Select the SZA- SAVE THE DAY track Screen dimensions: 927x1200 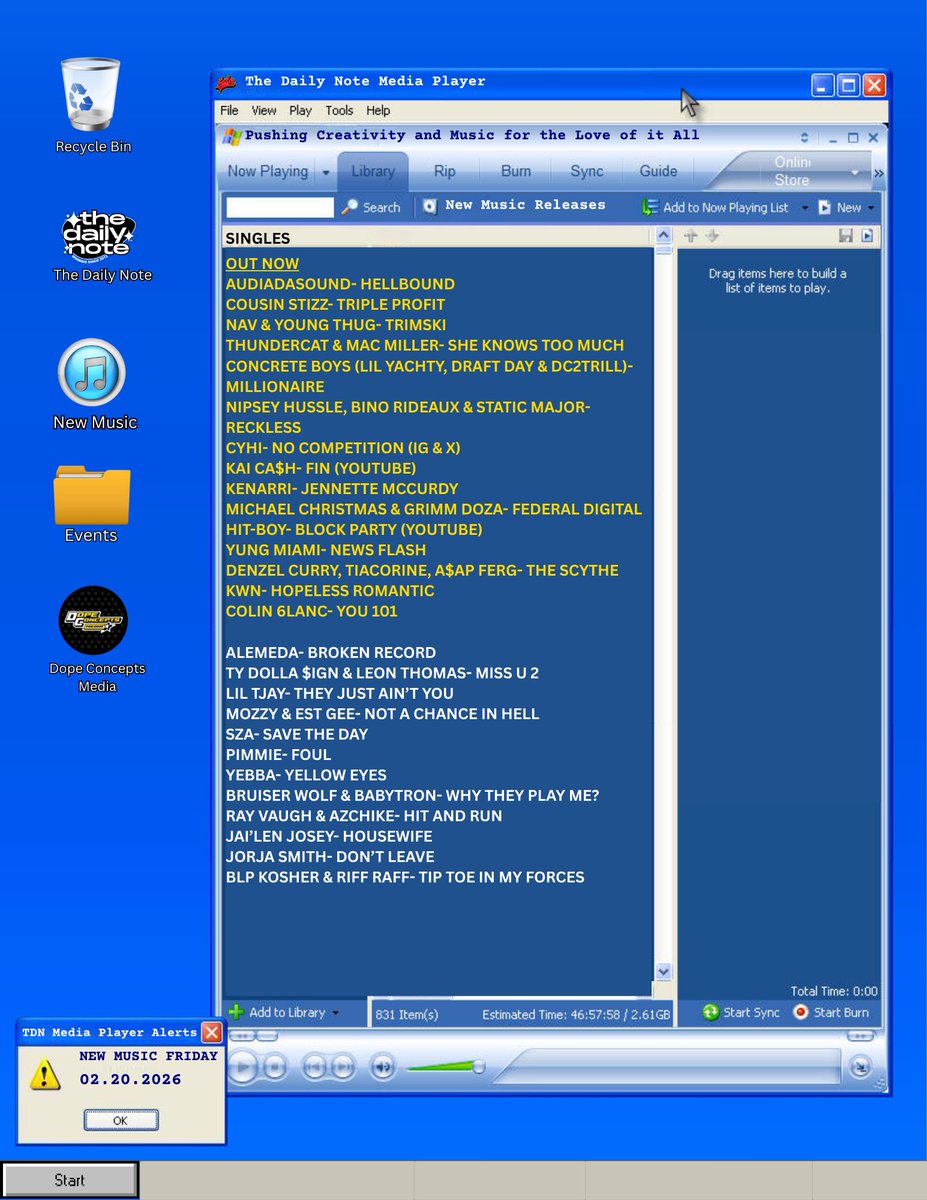tap(297, 734)
